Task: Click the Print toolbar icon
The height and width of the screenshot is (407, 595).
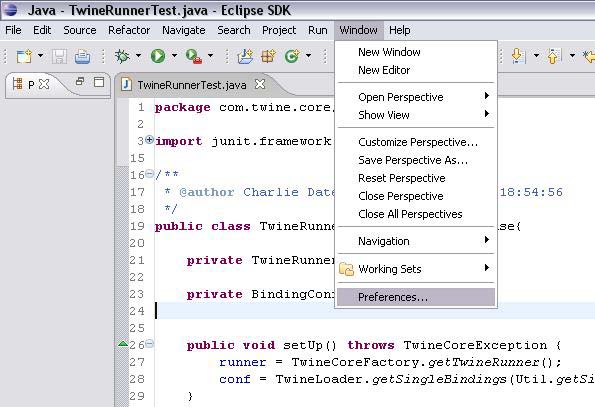Action: [x=82, y=57]
